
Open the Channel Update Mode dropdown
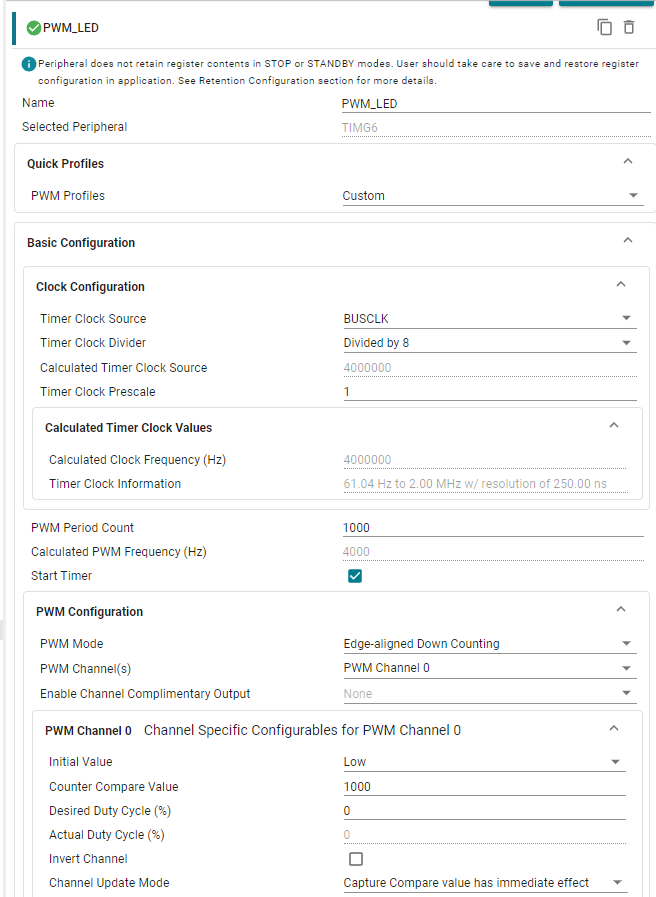[x=484, y=883]
